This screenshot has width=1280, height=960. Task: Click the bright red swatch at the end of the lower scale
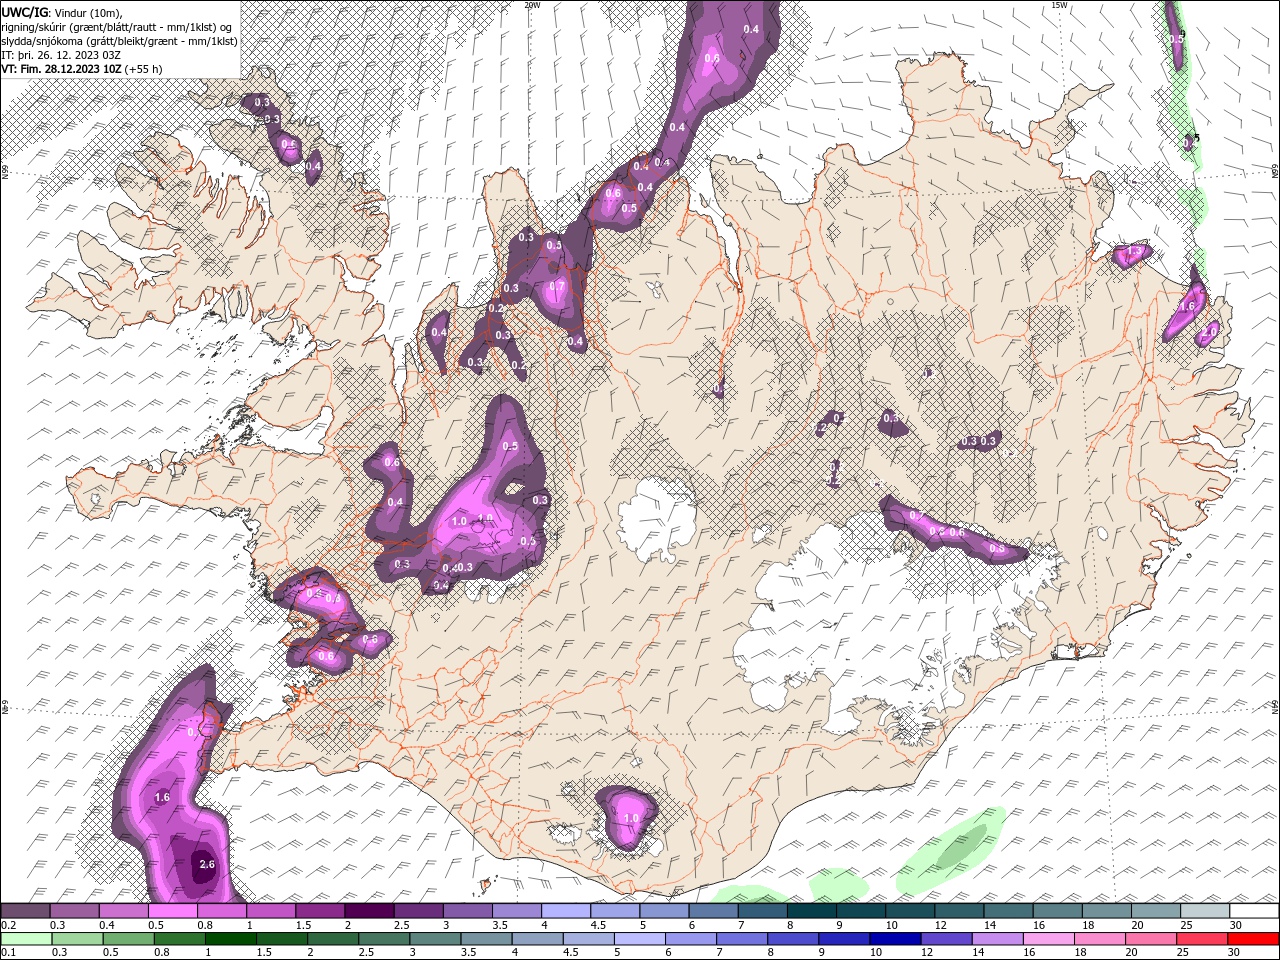(x=1254, y=939)
